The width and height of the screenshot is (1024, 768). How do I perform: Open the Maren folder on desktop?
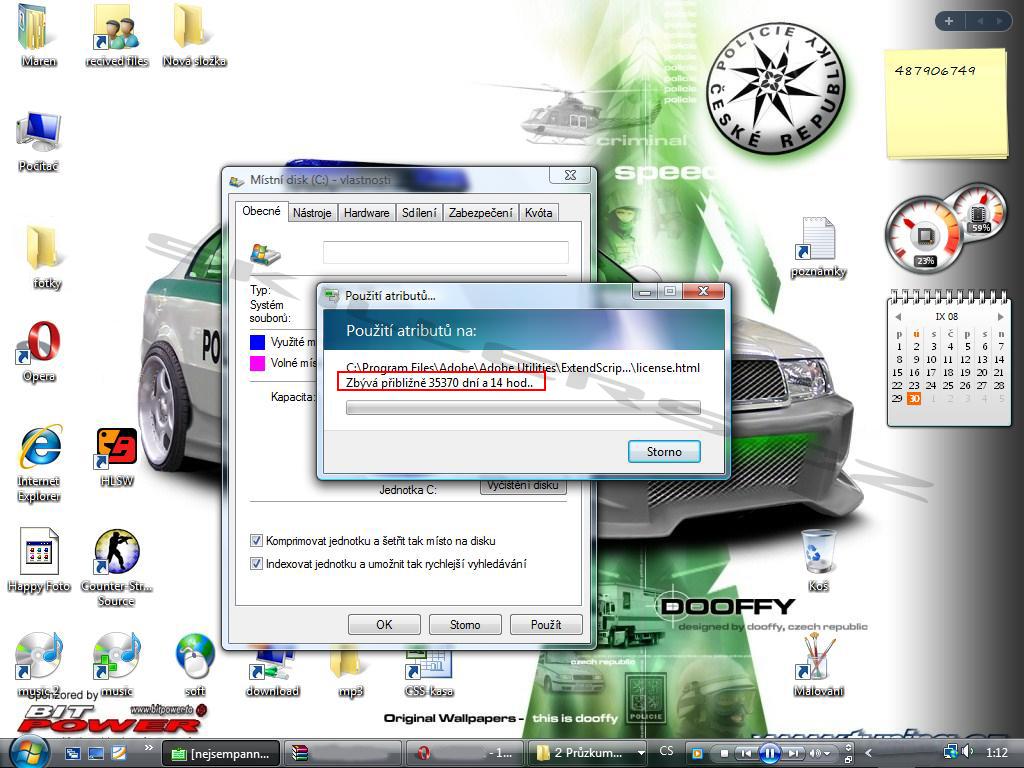click(x=38, y=36)
